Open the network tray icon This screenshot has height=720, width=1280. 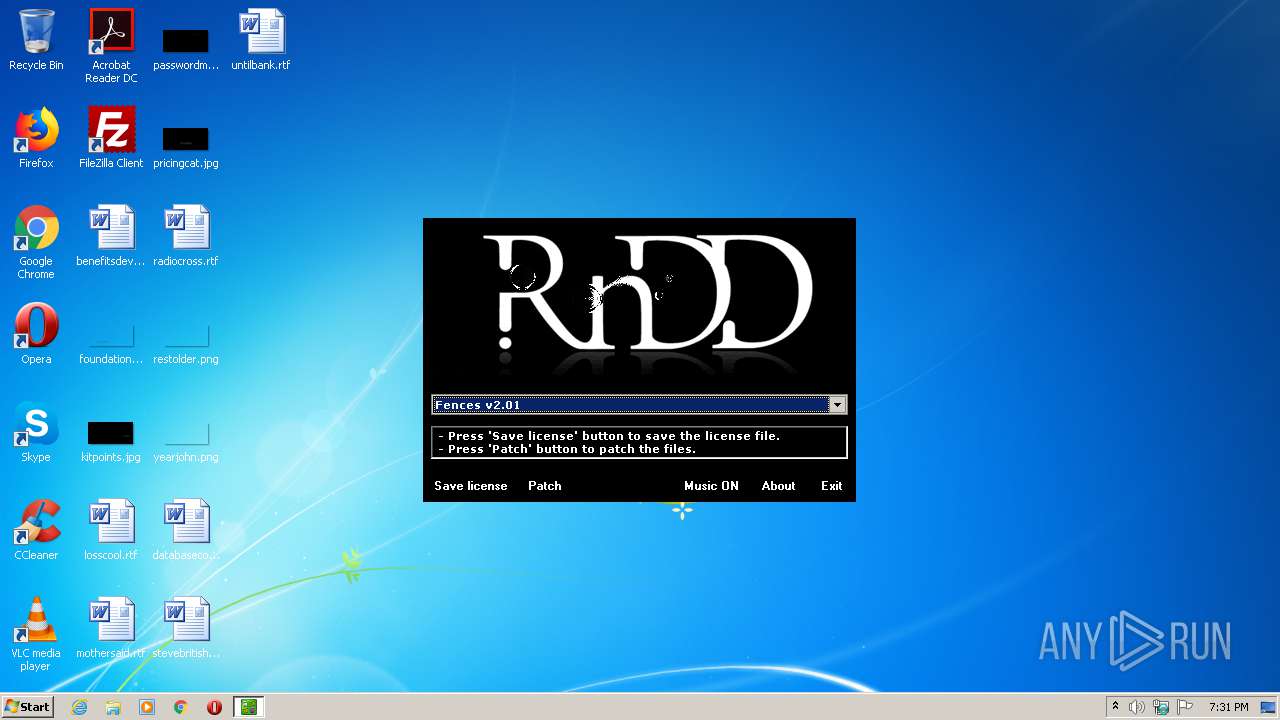click(x=1161, y=707)
